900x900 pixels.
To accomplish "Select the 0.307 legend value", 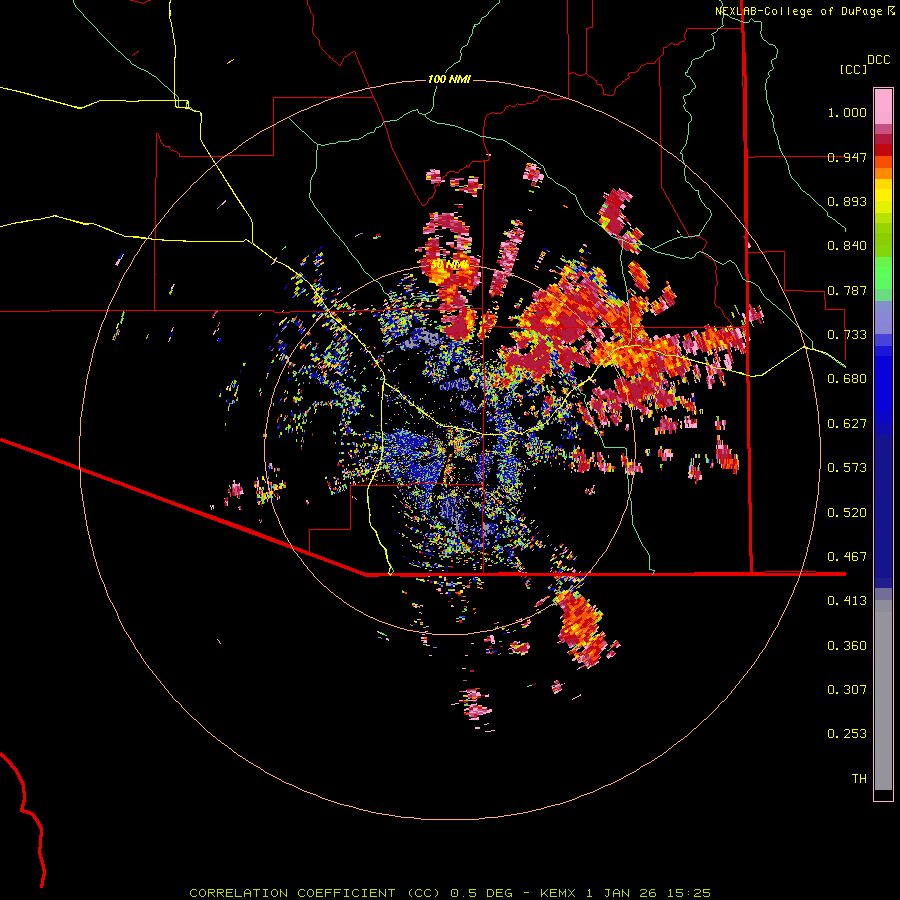I will pyautogui.click(x=847, y=690).
